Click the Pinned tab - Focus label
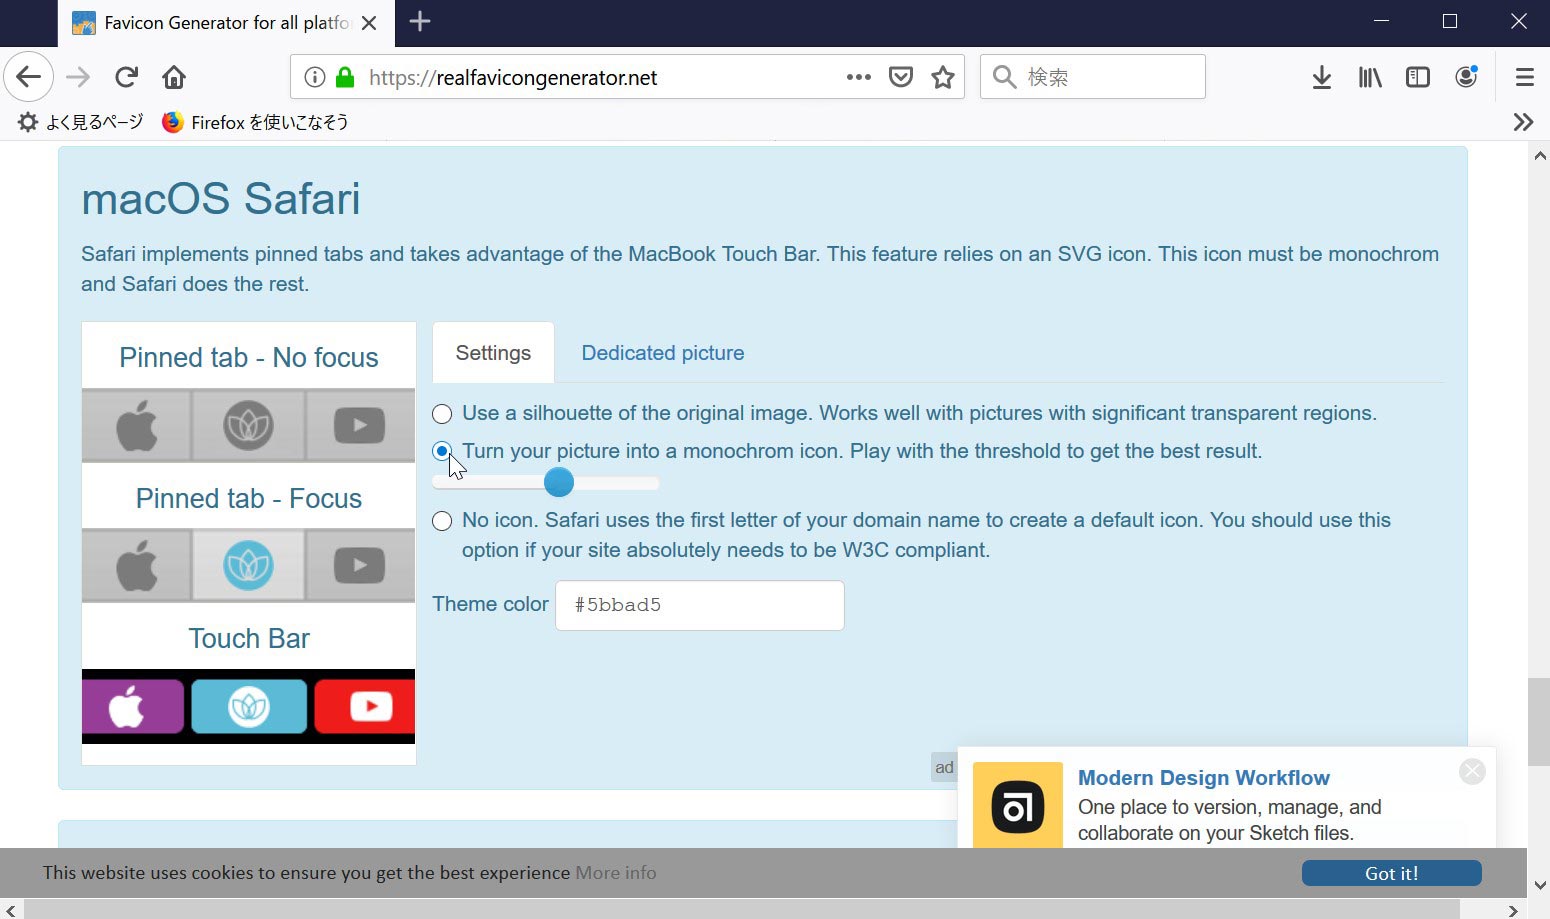Screen dimensions: 1550x919 coord(249,498)
